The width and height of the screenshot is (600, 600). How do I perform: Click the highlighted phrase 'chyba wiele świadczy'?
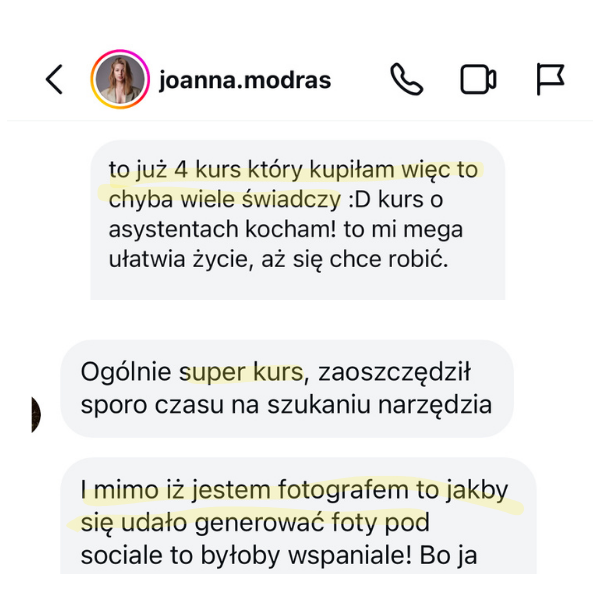click(x=225, y=200)
